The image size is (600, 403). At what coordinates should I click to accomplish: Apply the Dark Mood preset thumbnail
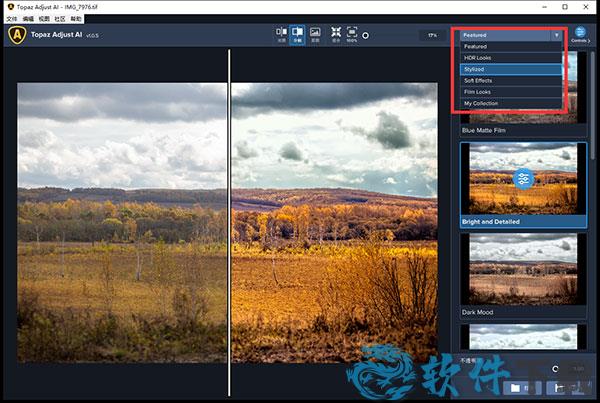tap(523, 268)
